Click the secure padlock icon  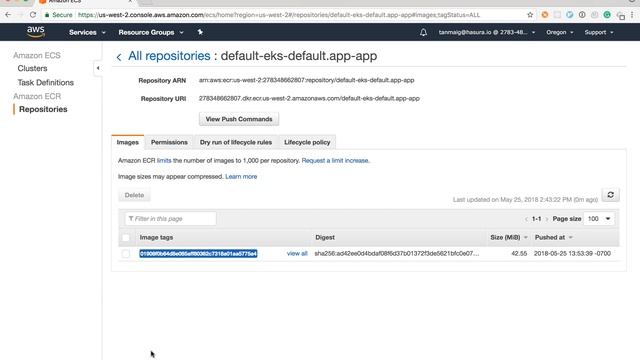pos(47,15)
